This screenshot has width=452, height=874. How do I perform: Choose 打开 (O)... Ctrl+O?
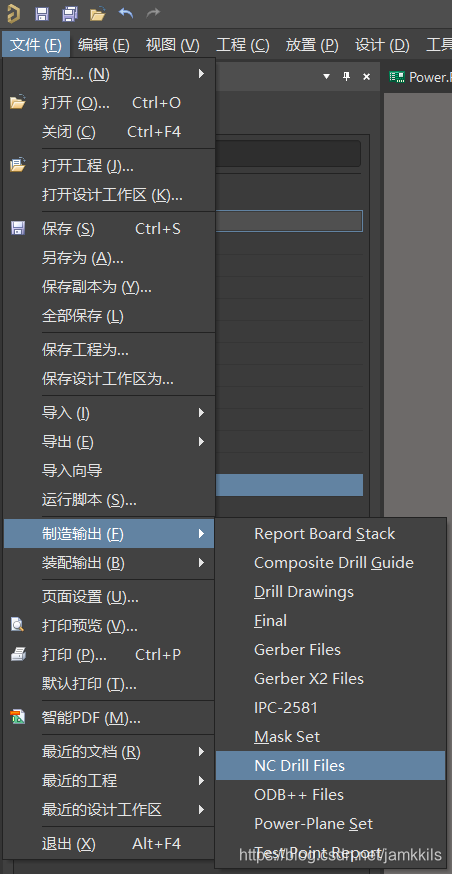(109, 103)
